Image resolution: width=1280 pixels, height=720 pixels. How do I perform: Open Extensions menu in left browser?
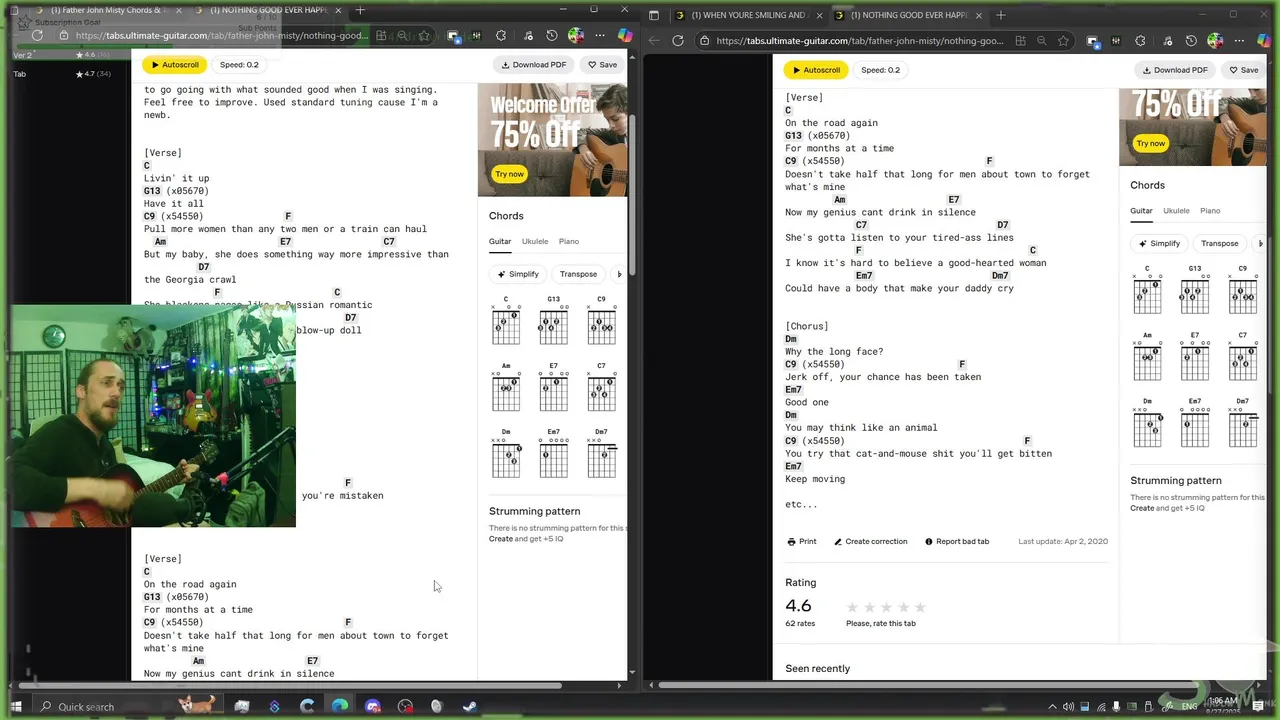[x=501, y=36]
